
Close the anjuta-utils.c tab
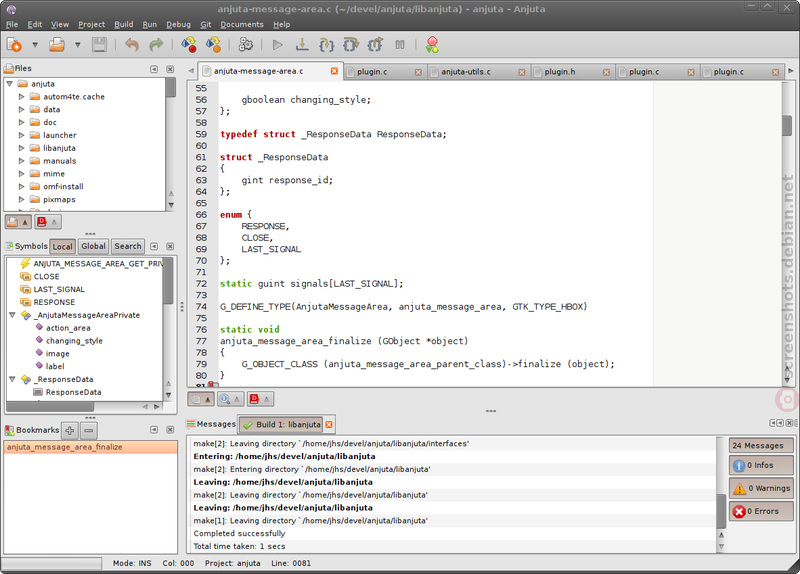(x=521, y=72)
